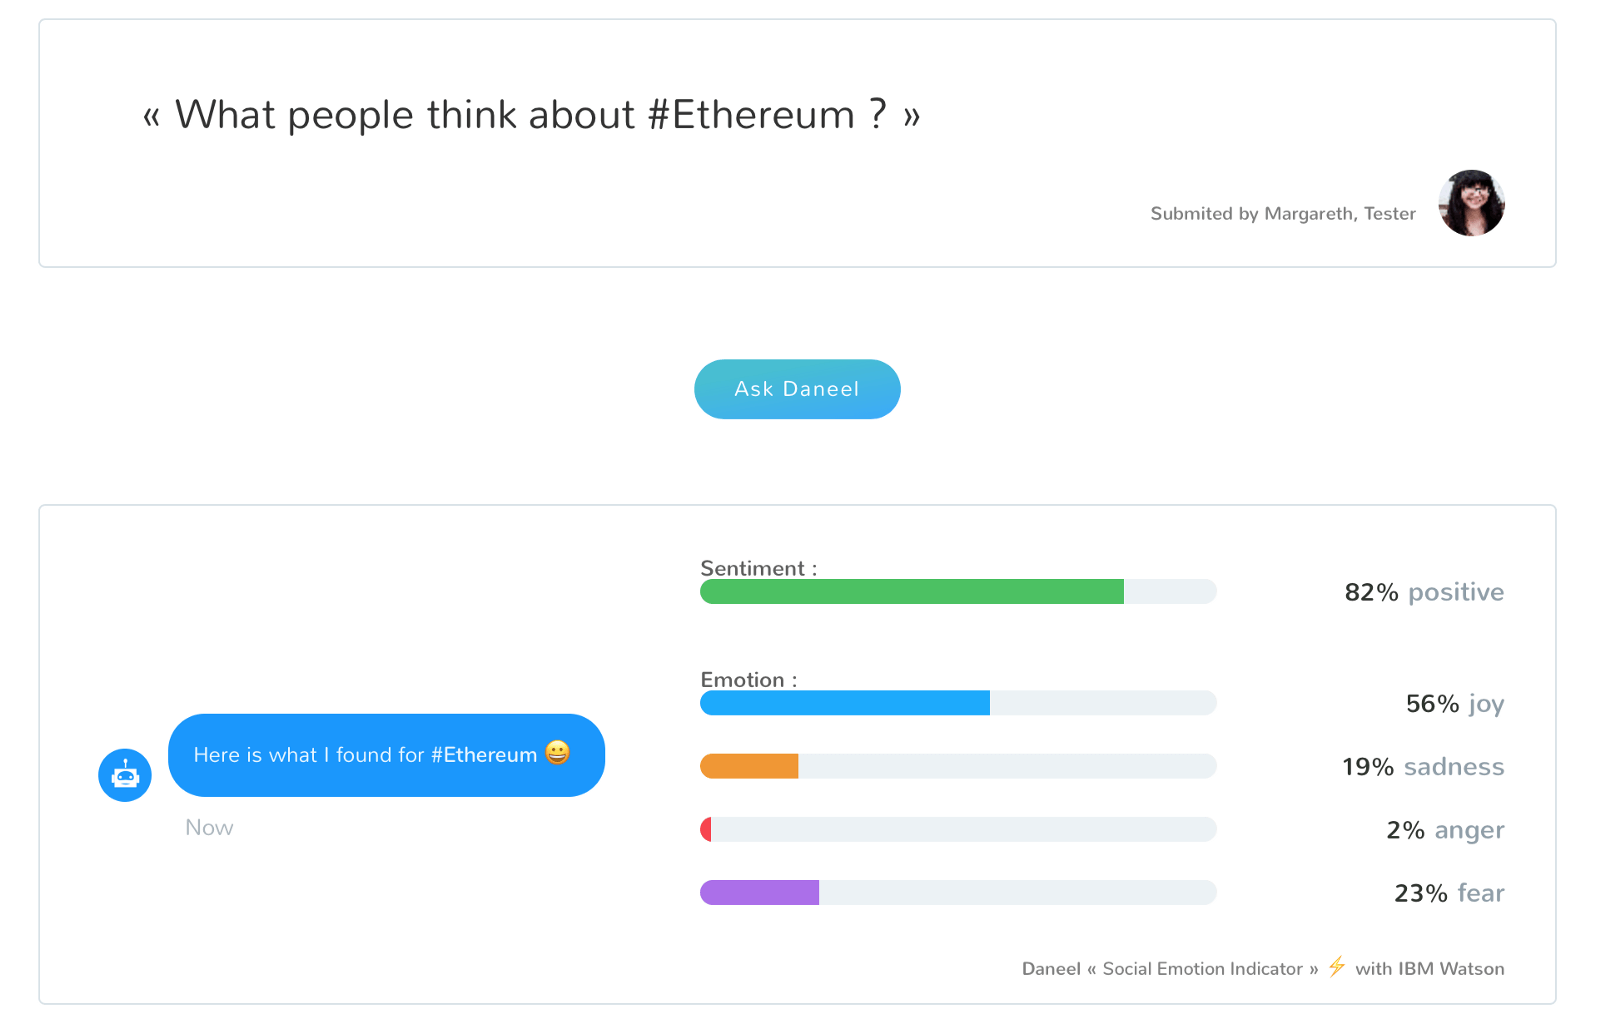Click the Ask Daneel button
1600x1023 pixels.
(797, 389)
